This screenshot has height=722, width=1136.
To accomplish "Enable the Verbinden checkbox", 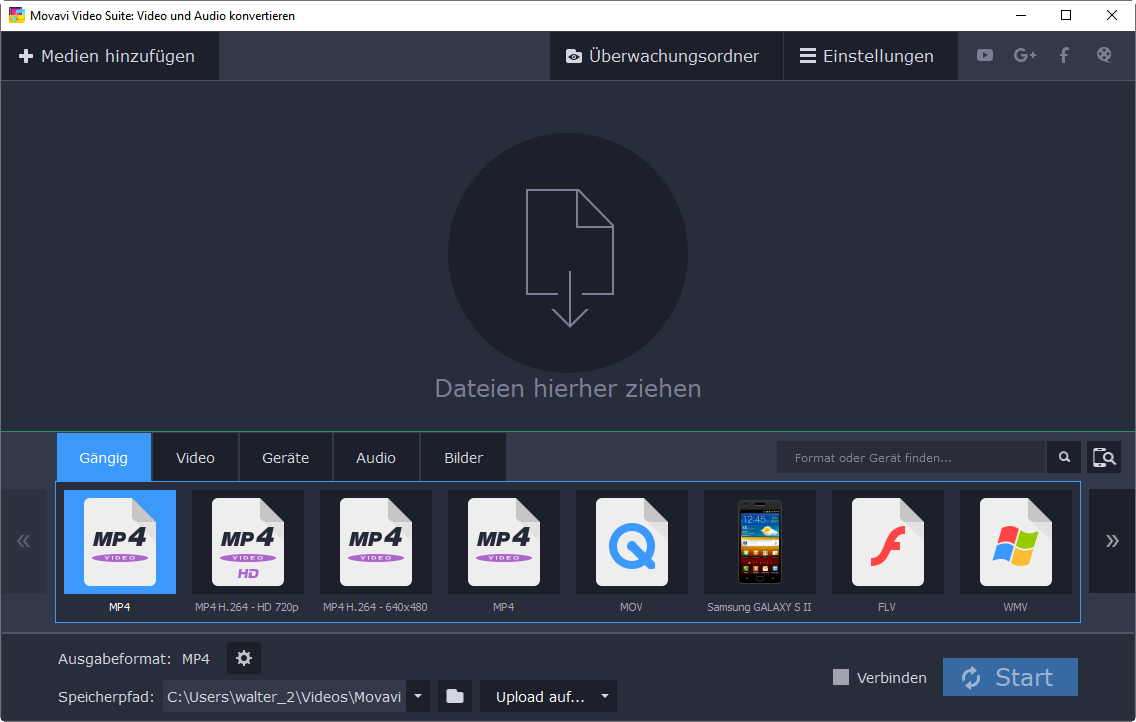I will click(x=841, y=678).
